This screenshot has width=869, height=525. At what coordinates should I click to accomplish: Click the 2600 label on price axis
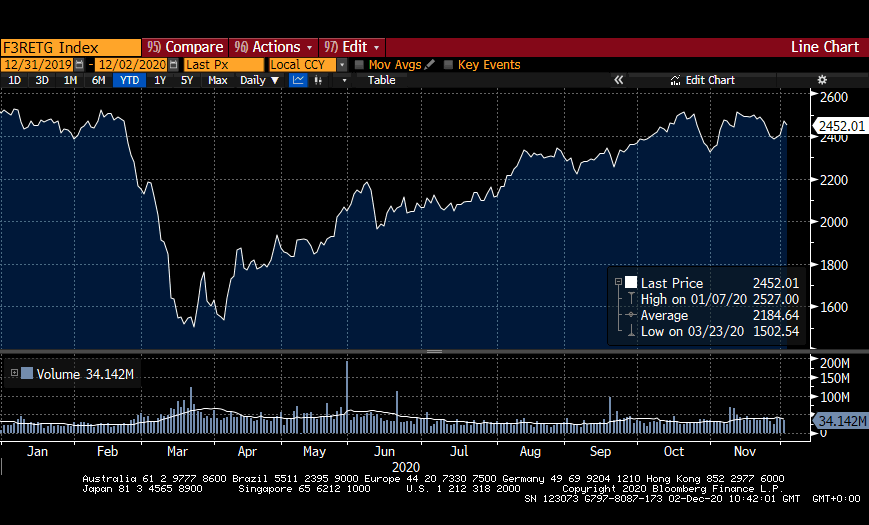pyautogui.click(x=834, y=97)
